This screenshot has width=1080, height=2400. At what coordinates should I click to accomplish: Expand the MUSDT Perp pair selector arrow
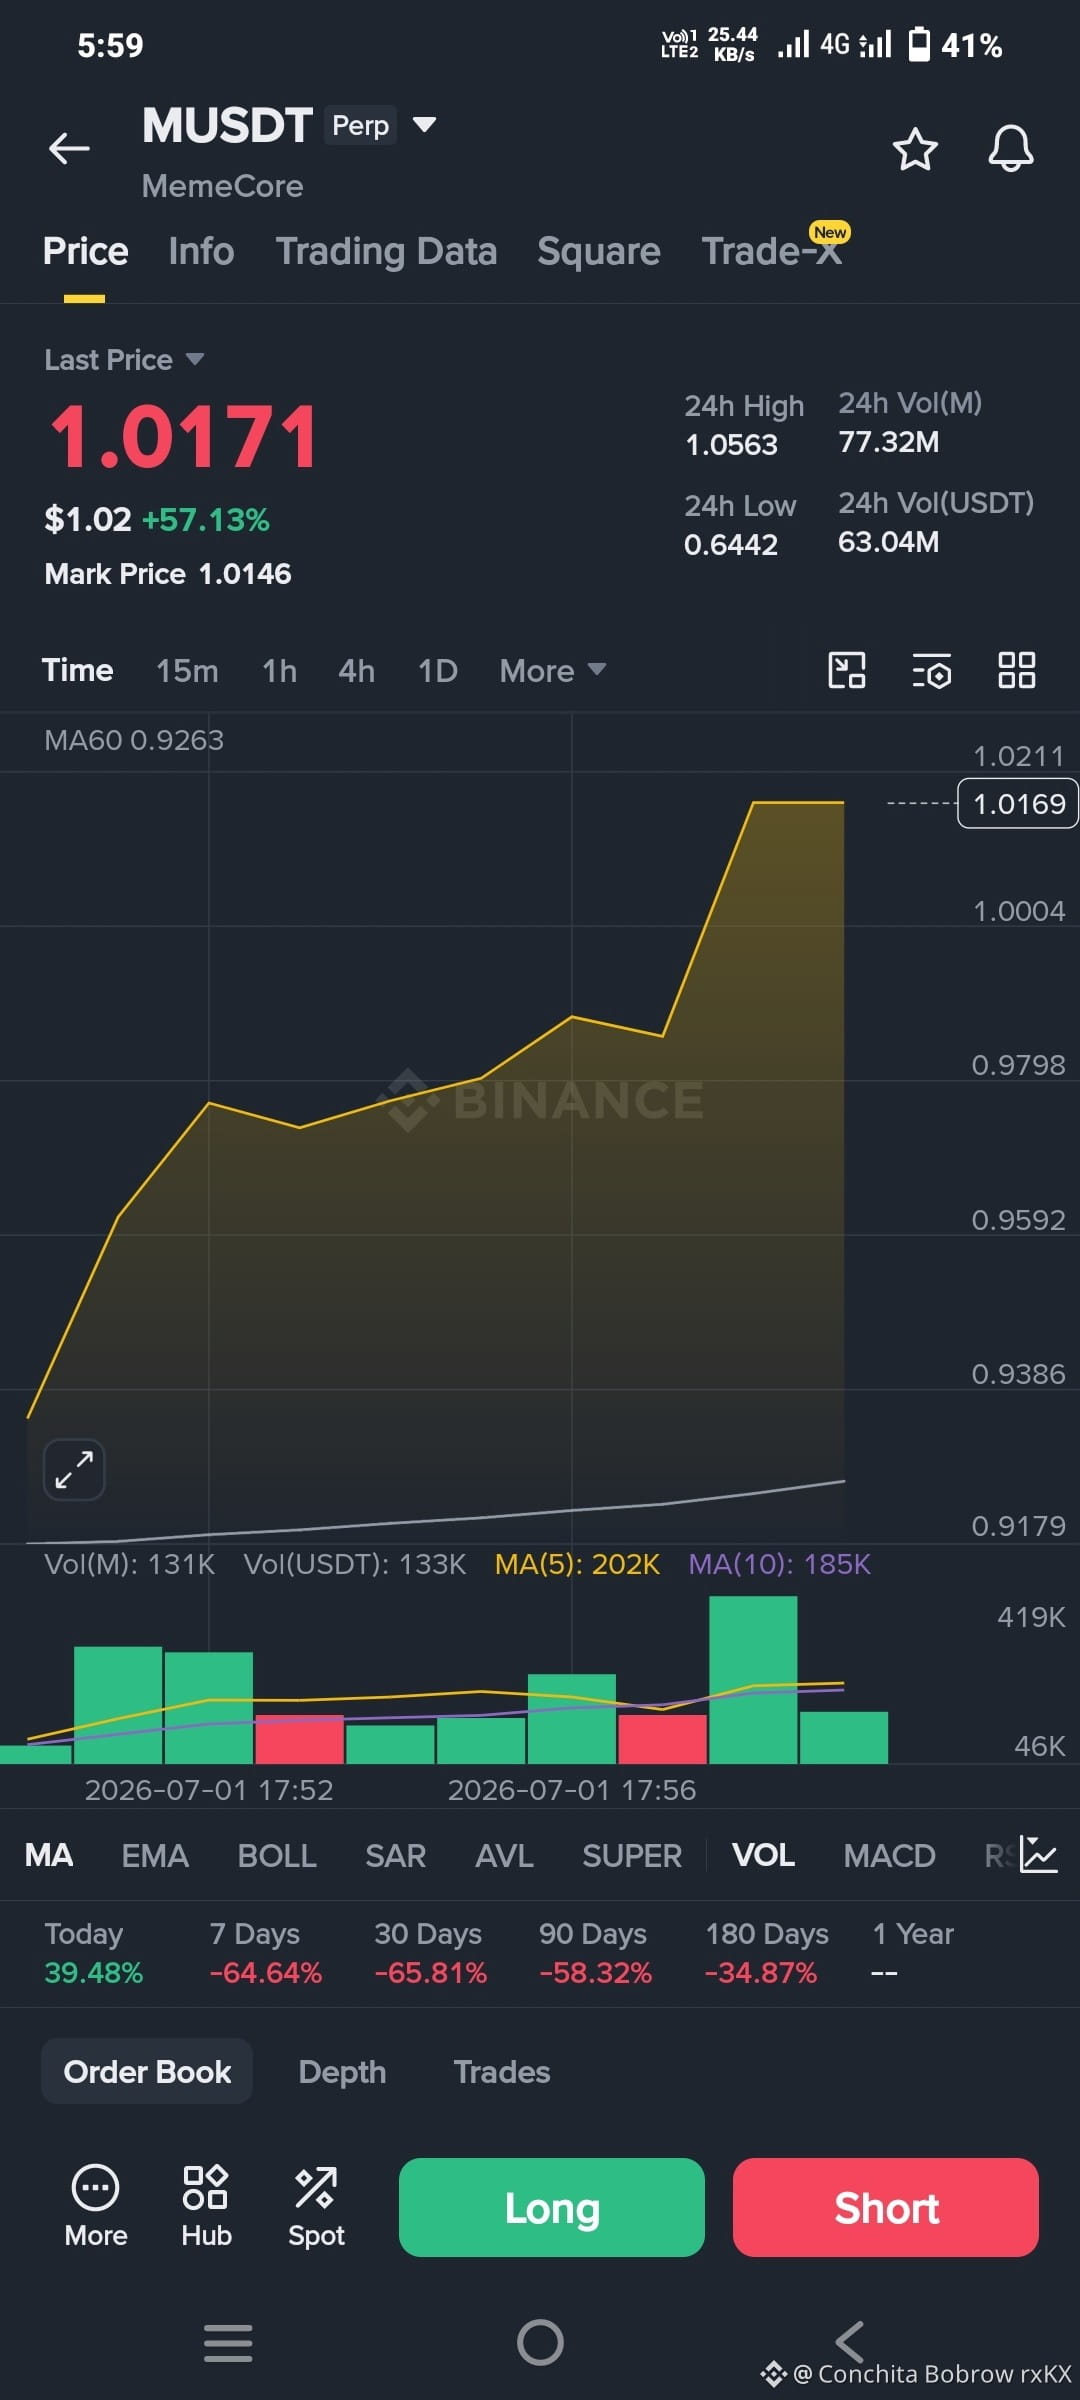(424, 124)
